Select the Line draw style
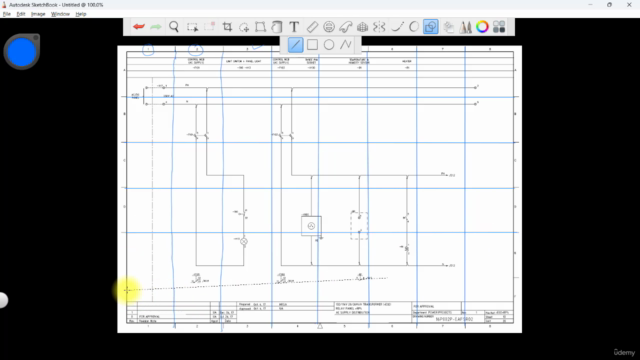640x360 pixels. click(296, 45)
